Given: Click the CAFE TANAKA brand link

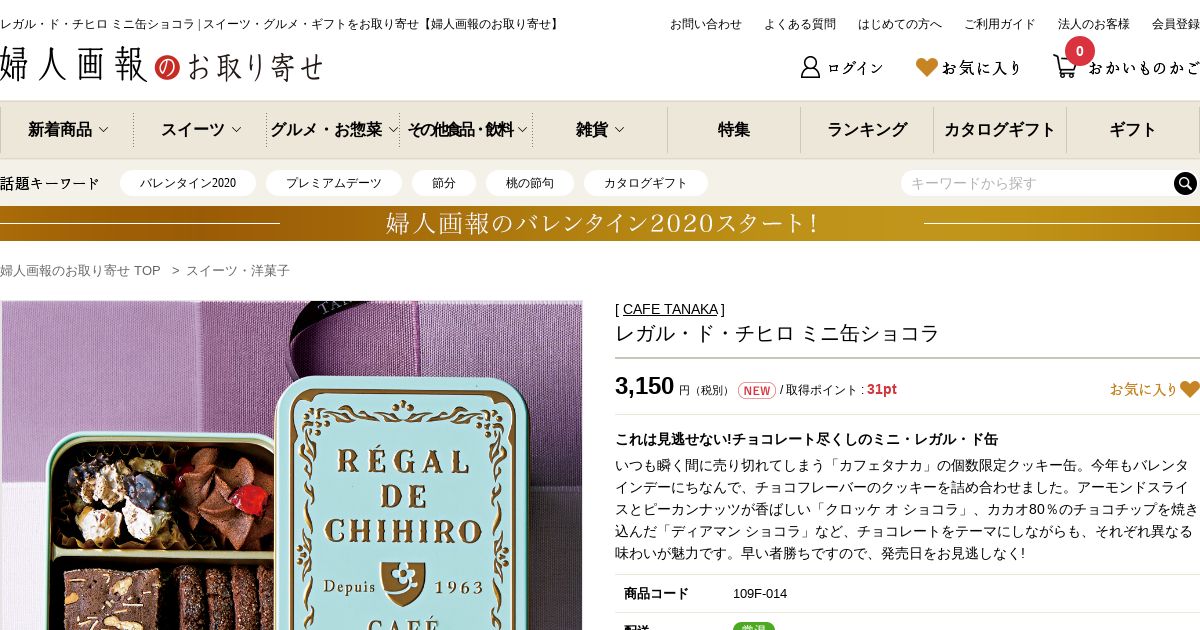Looking at the screenshot, I should (670, 309).
